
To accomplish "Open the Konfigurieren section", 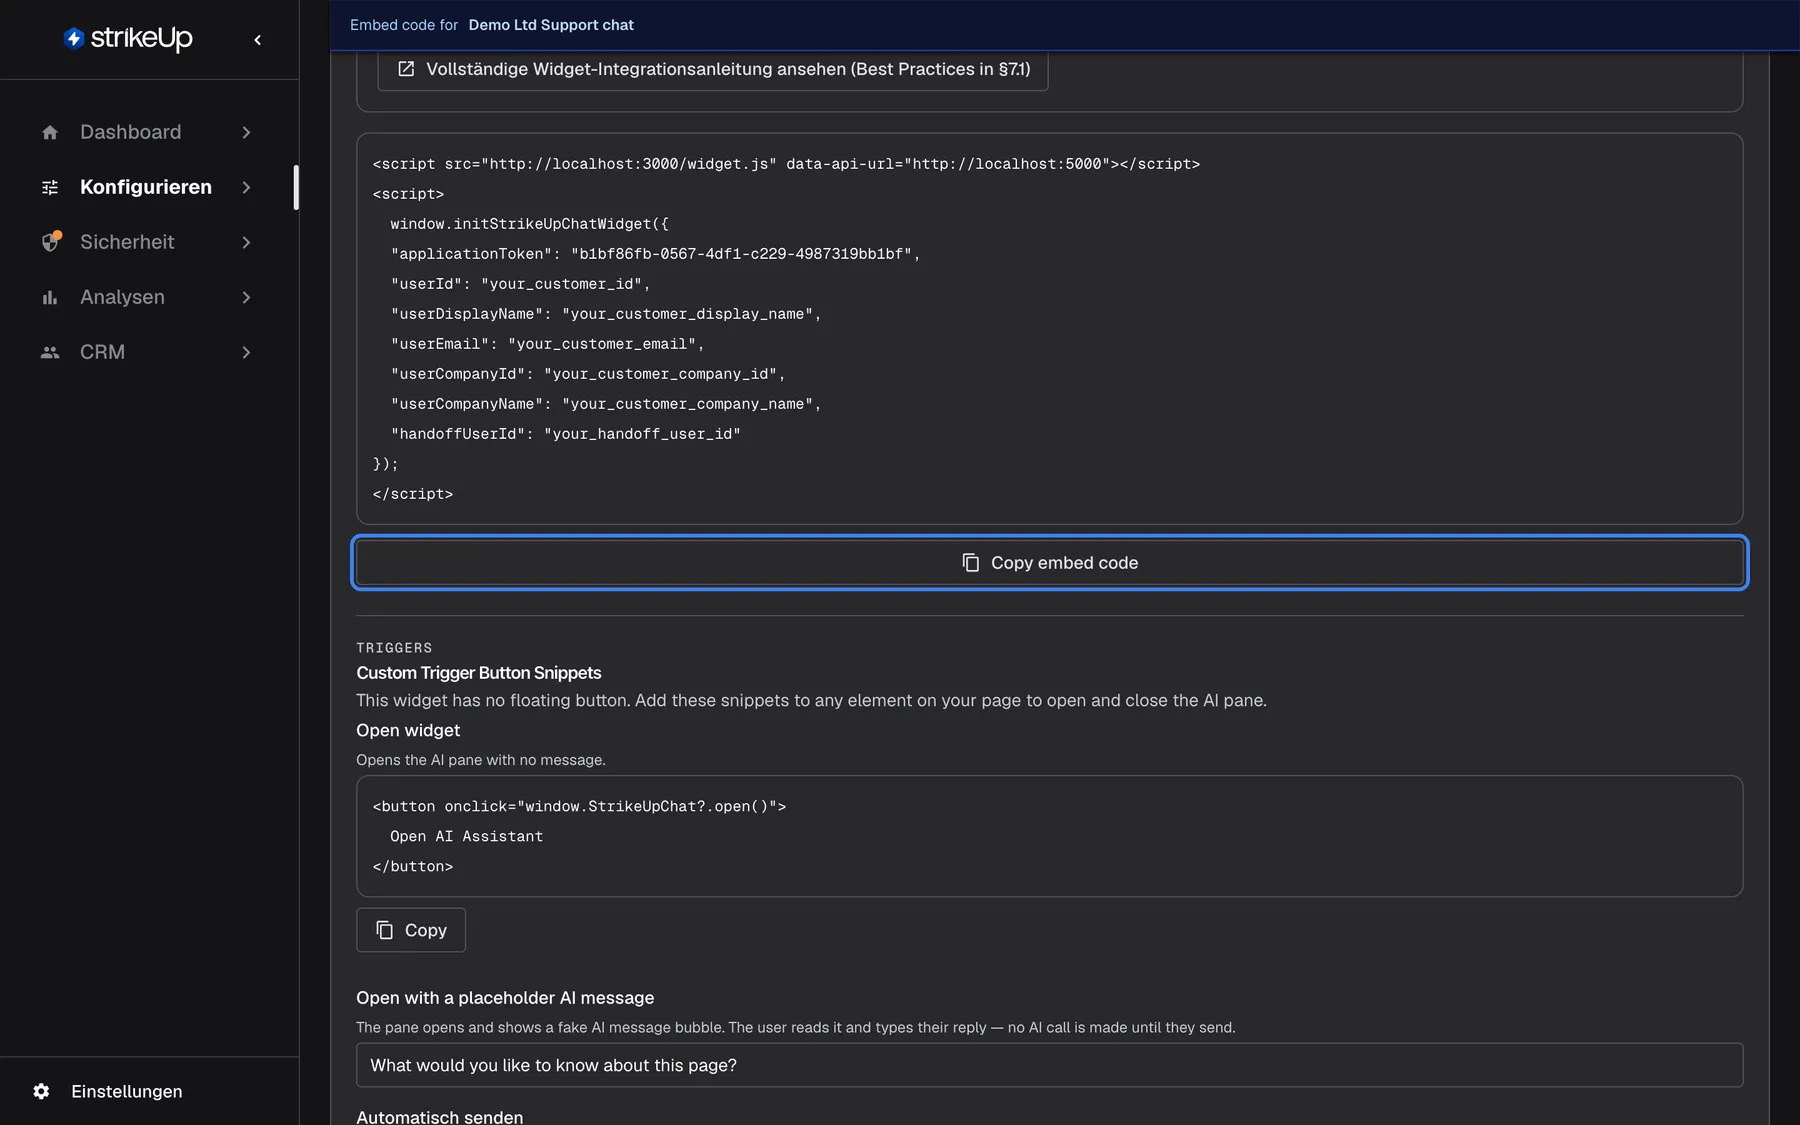I will (x=148, y=187).
